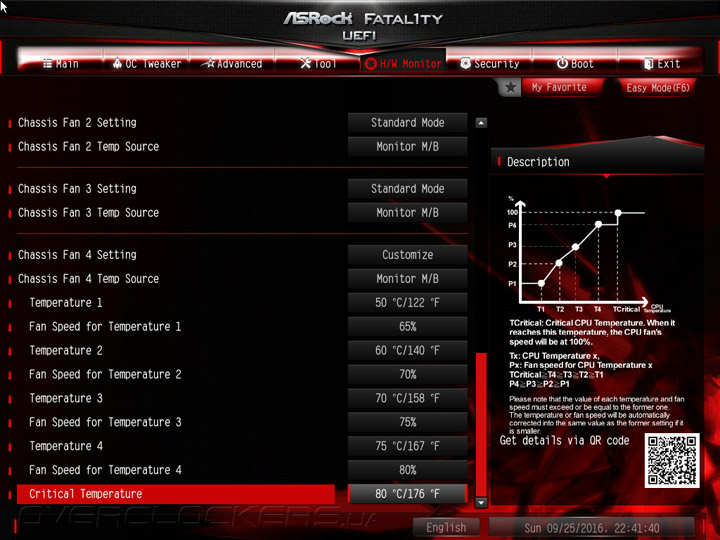This screenshot has width=720, height=540.
Task: Select Fan Speed for Temperature 1 label
Action: coord(105,326)
